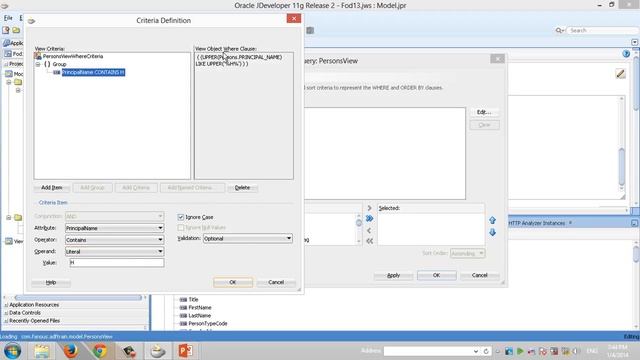Open Firefox from taskbar
Image resolution: width=640 pixels, height=360 pixels.
pyautogui.click(x=70, y=351)
